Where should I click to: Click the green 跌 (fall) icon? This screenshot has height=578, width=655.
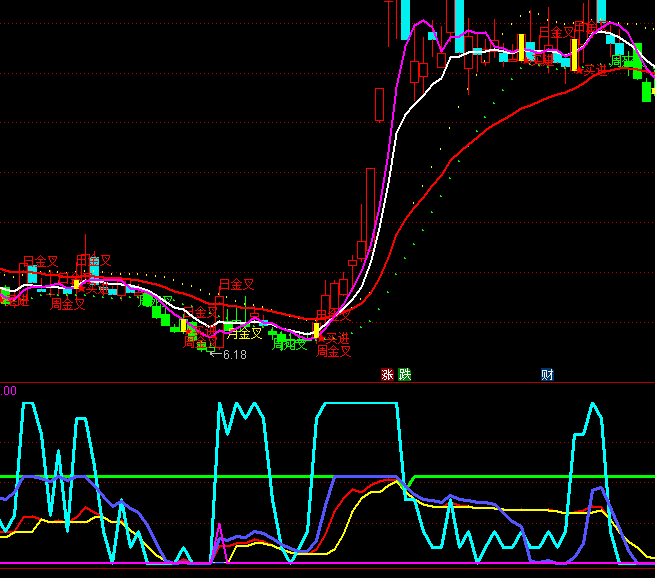point(404,375)
